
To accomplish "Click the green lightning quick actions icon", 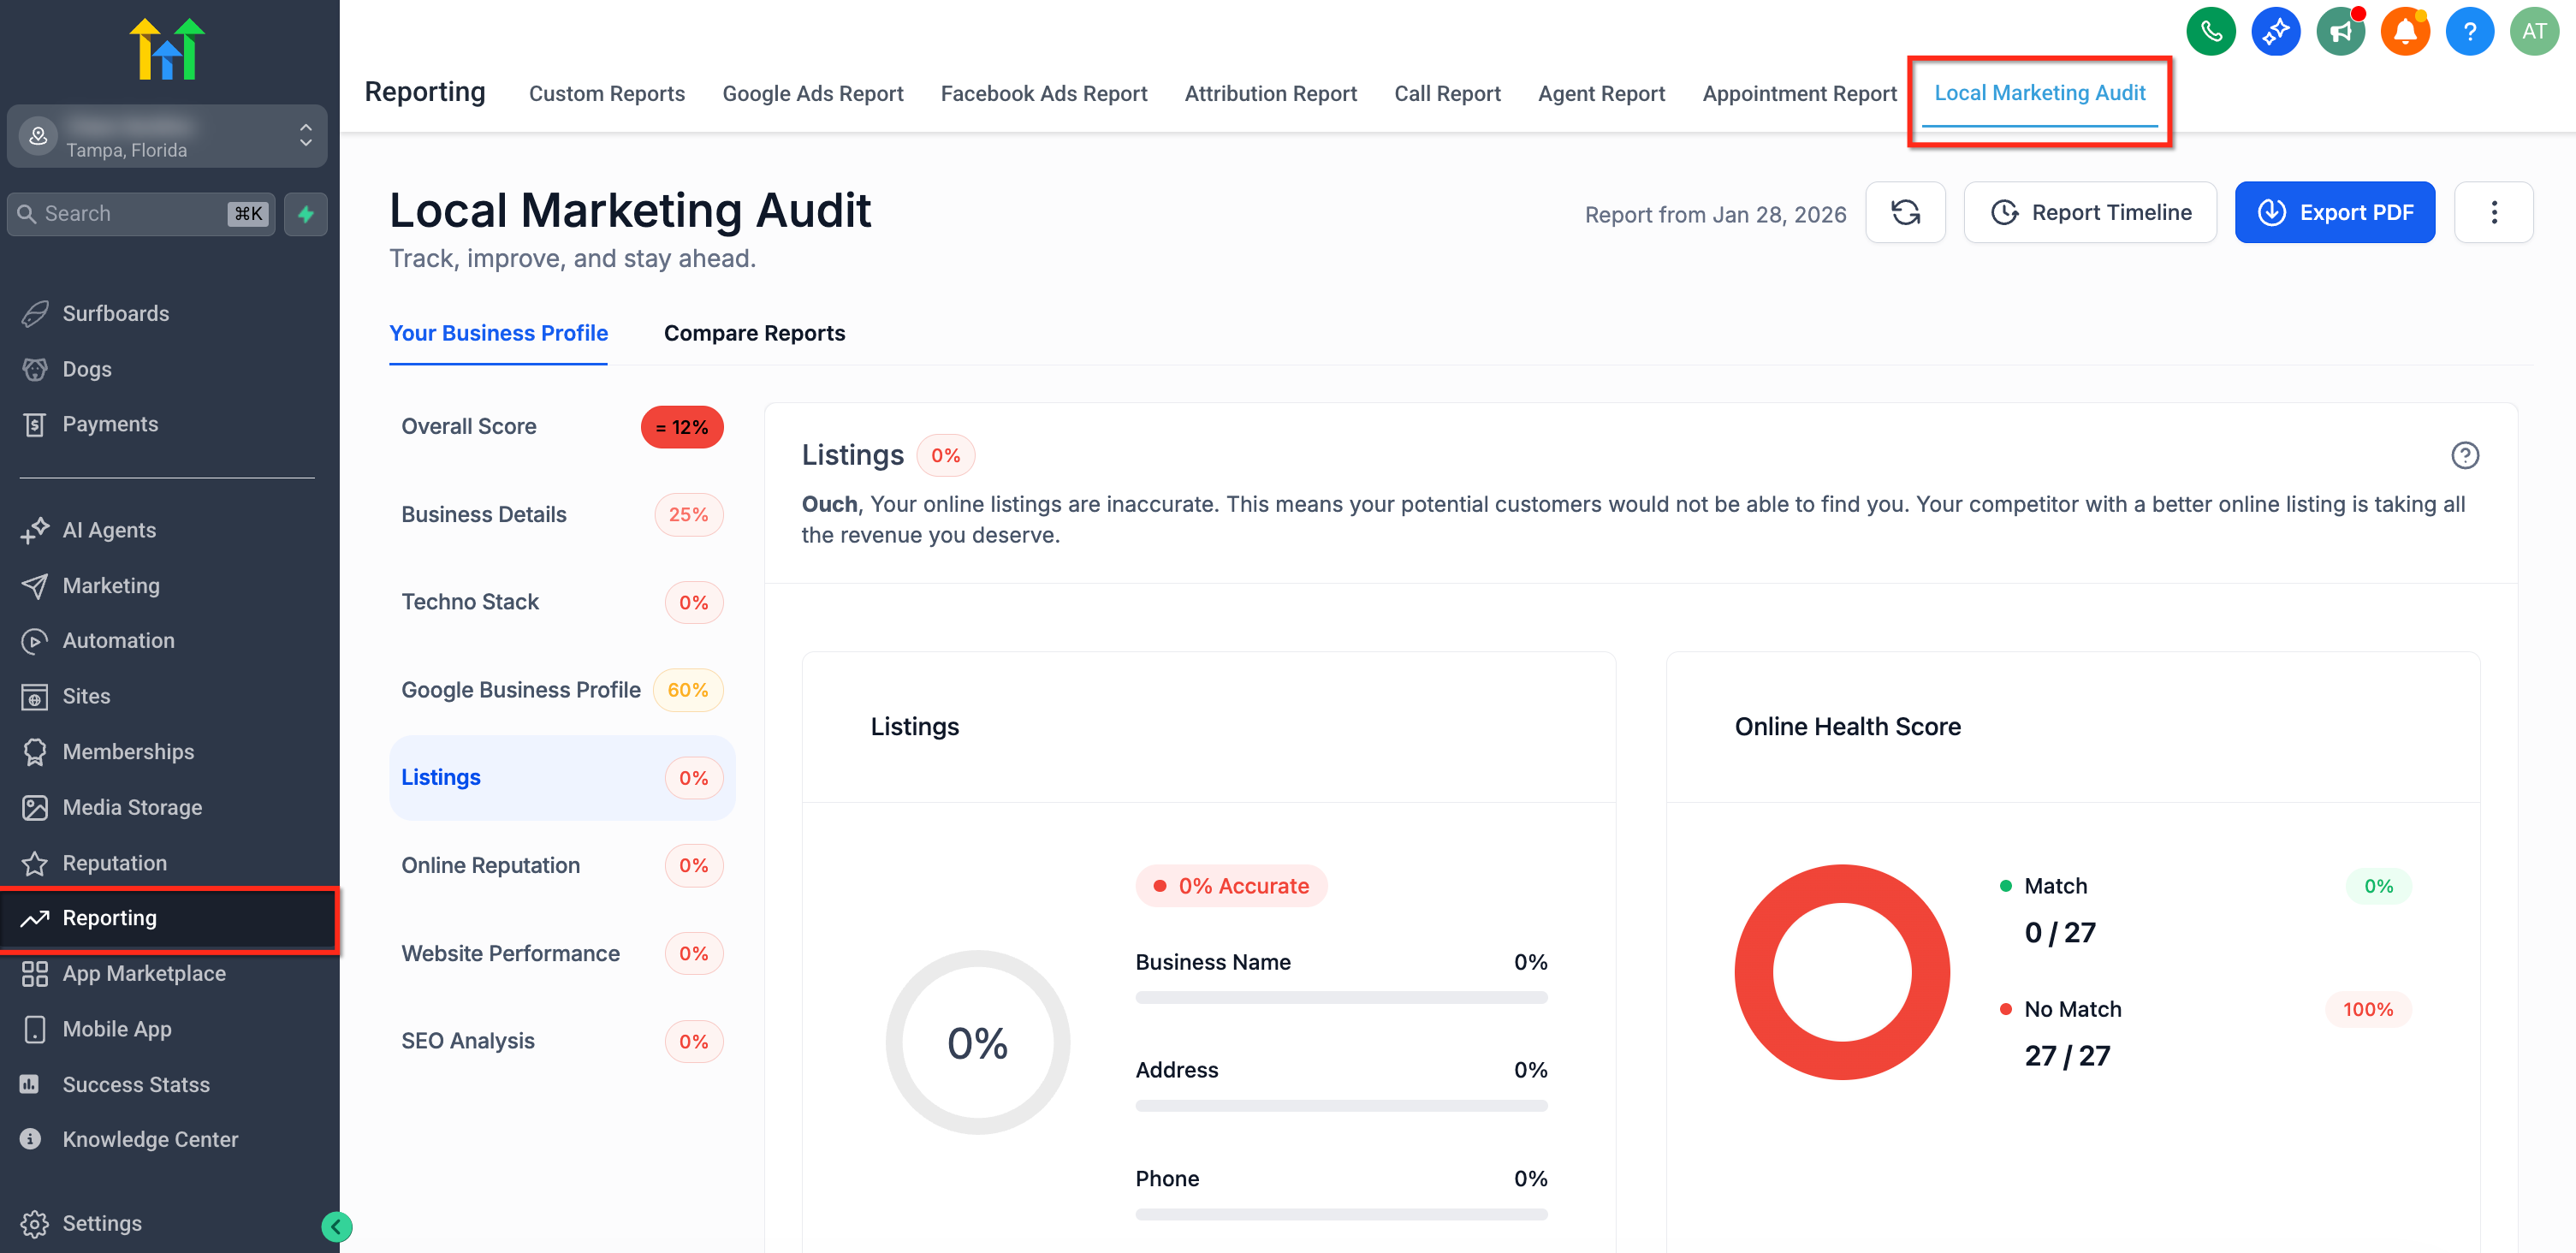I will click(x=306, y=214).
